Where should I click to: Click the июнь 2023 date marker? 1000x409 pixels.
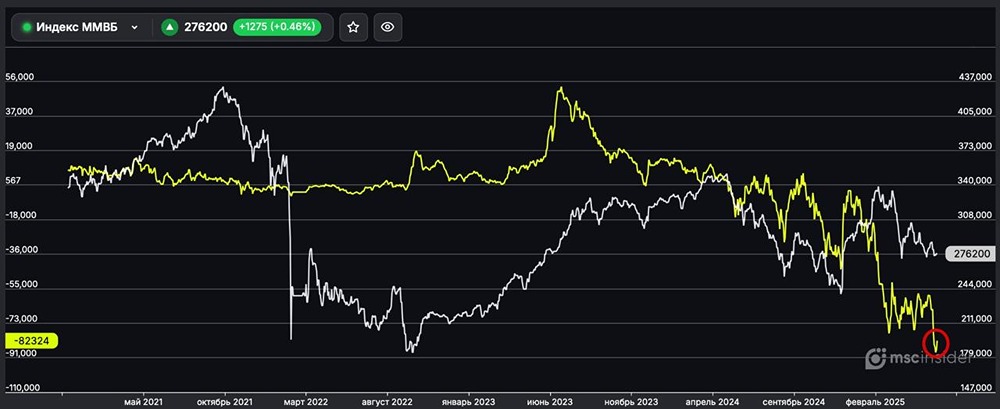coord(550,402)
